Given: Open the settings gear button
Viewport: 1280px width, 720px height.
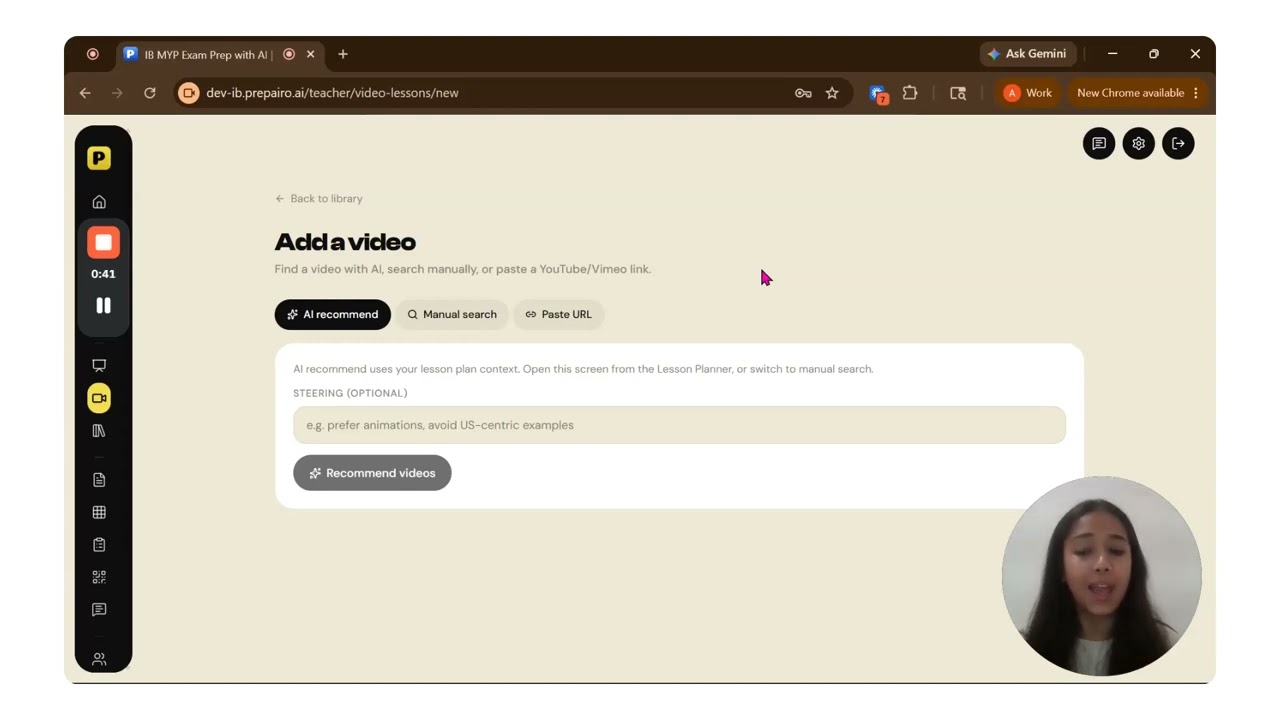Looking at the screenshot, I should (1138, 143).
